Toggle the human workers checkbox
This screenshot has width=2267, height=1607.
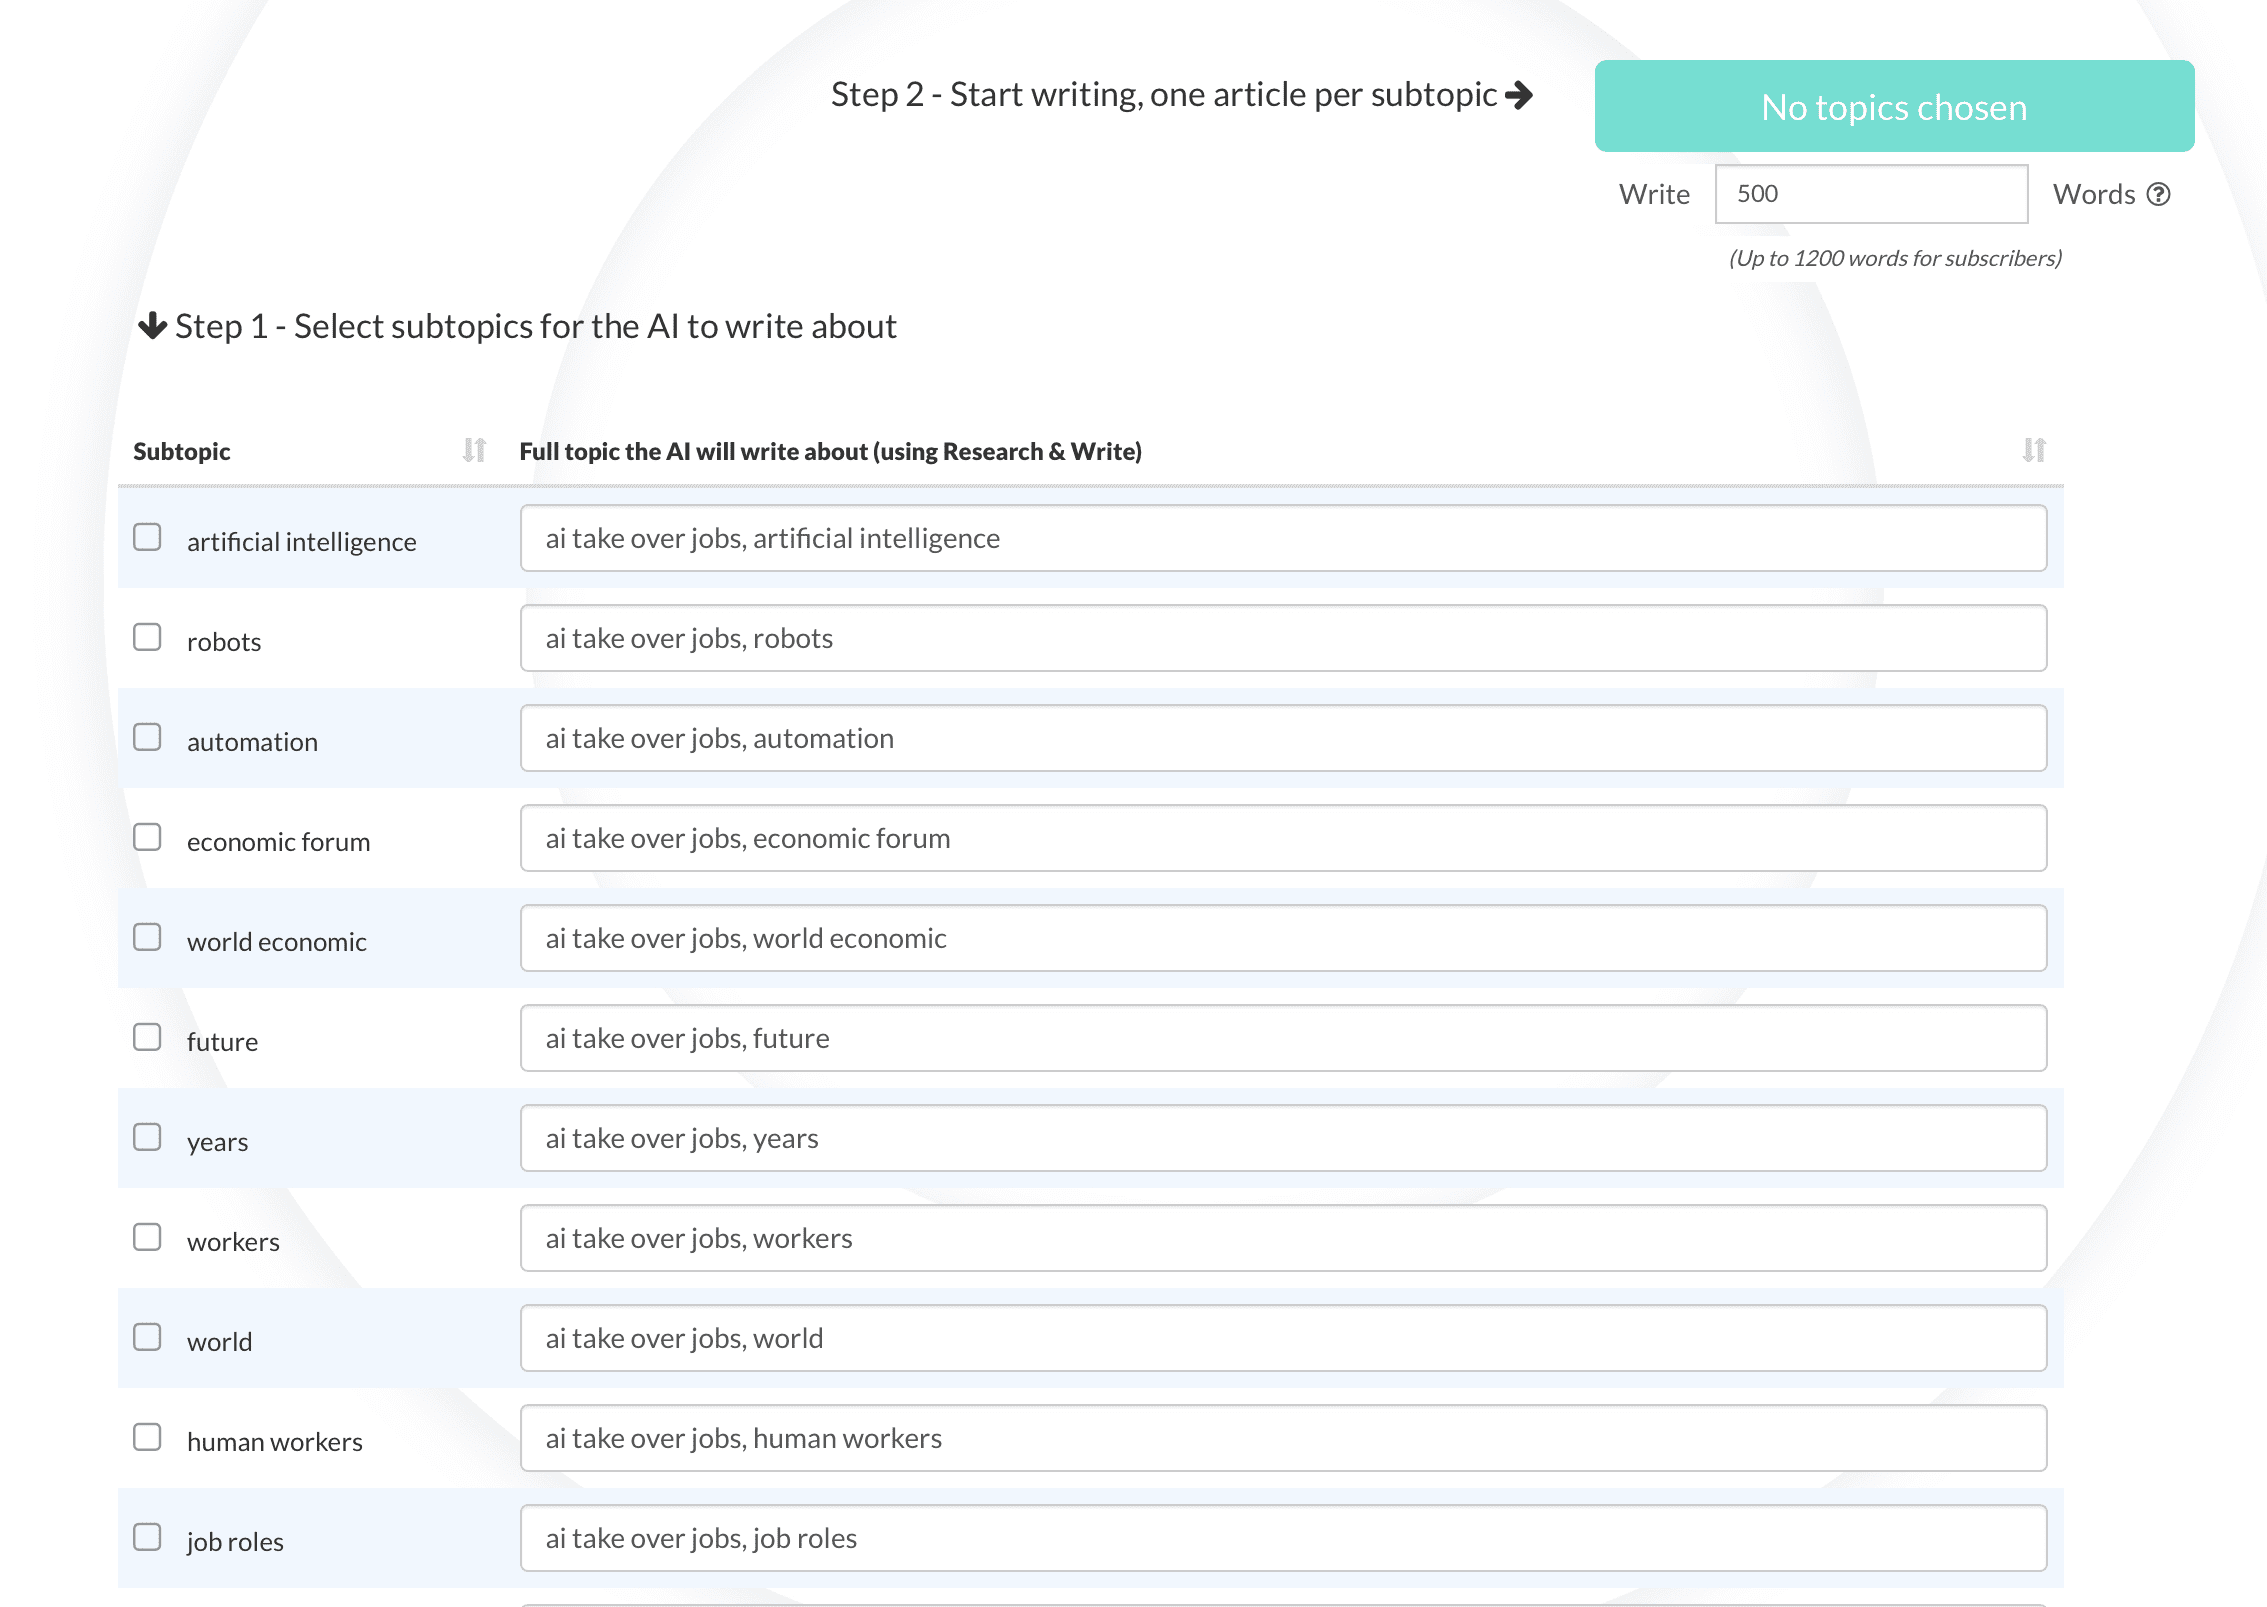pos(148,1438)
